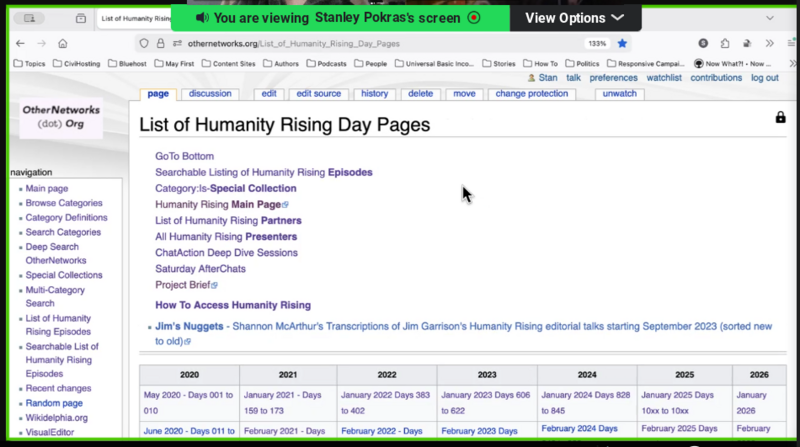Viewport: 800px width, 447px height.
Task: Click the page protection lock icon
Action: pyautogui.click(x=781, y=117)
